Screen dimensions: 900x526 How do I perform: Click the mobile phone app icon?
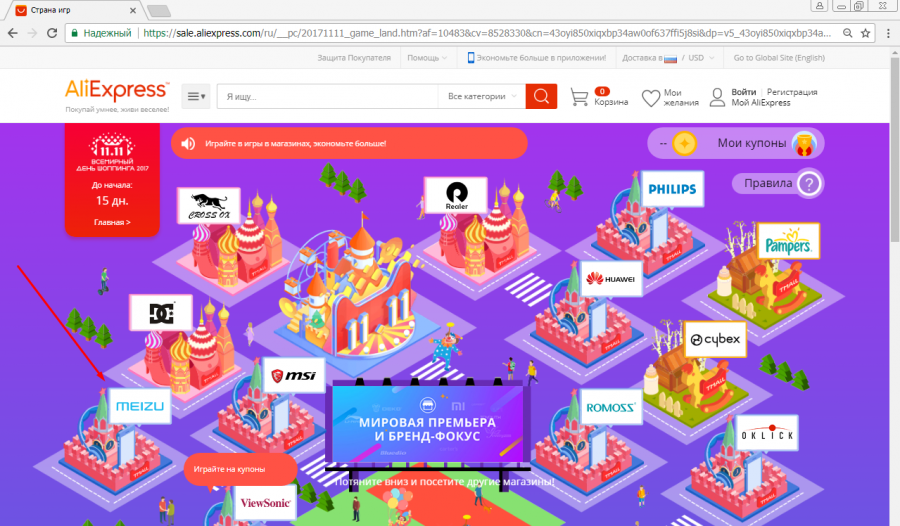pyautogui.click(x=471, y=57)
